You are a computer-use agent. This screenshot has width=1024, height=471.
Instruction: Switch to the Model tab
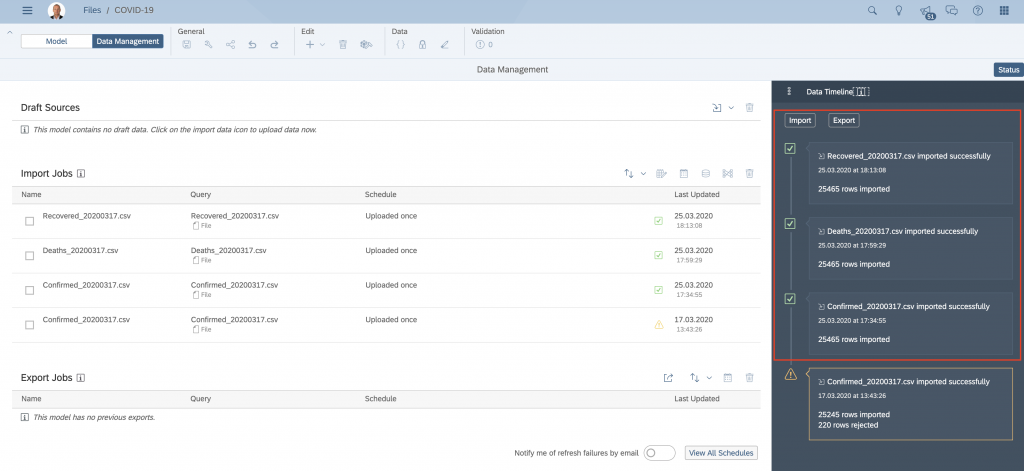[x=56, y=41]
